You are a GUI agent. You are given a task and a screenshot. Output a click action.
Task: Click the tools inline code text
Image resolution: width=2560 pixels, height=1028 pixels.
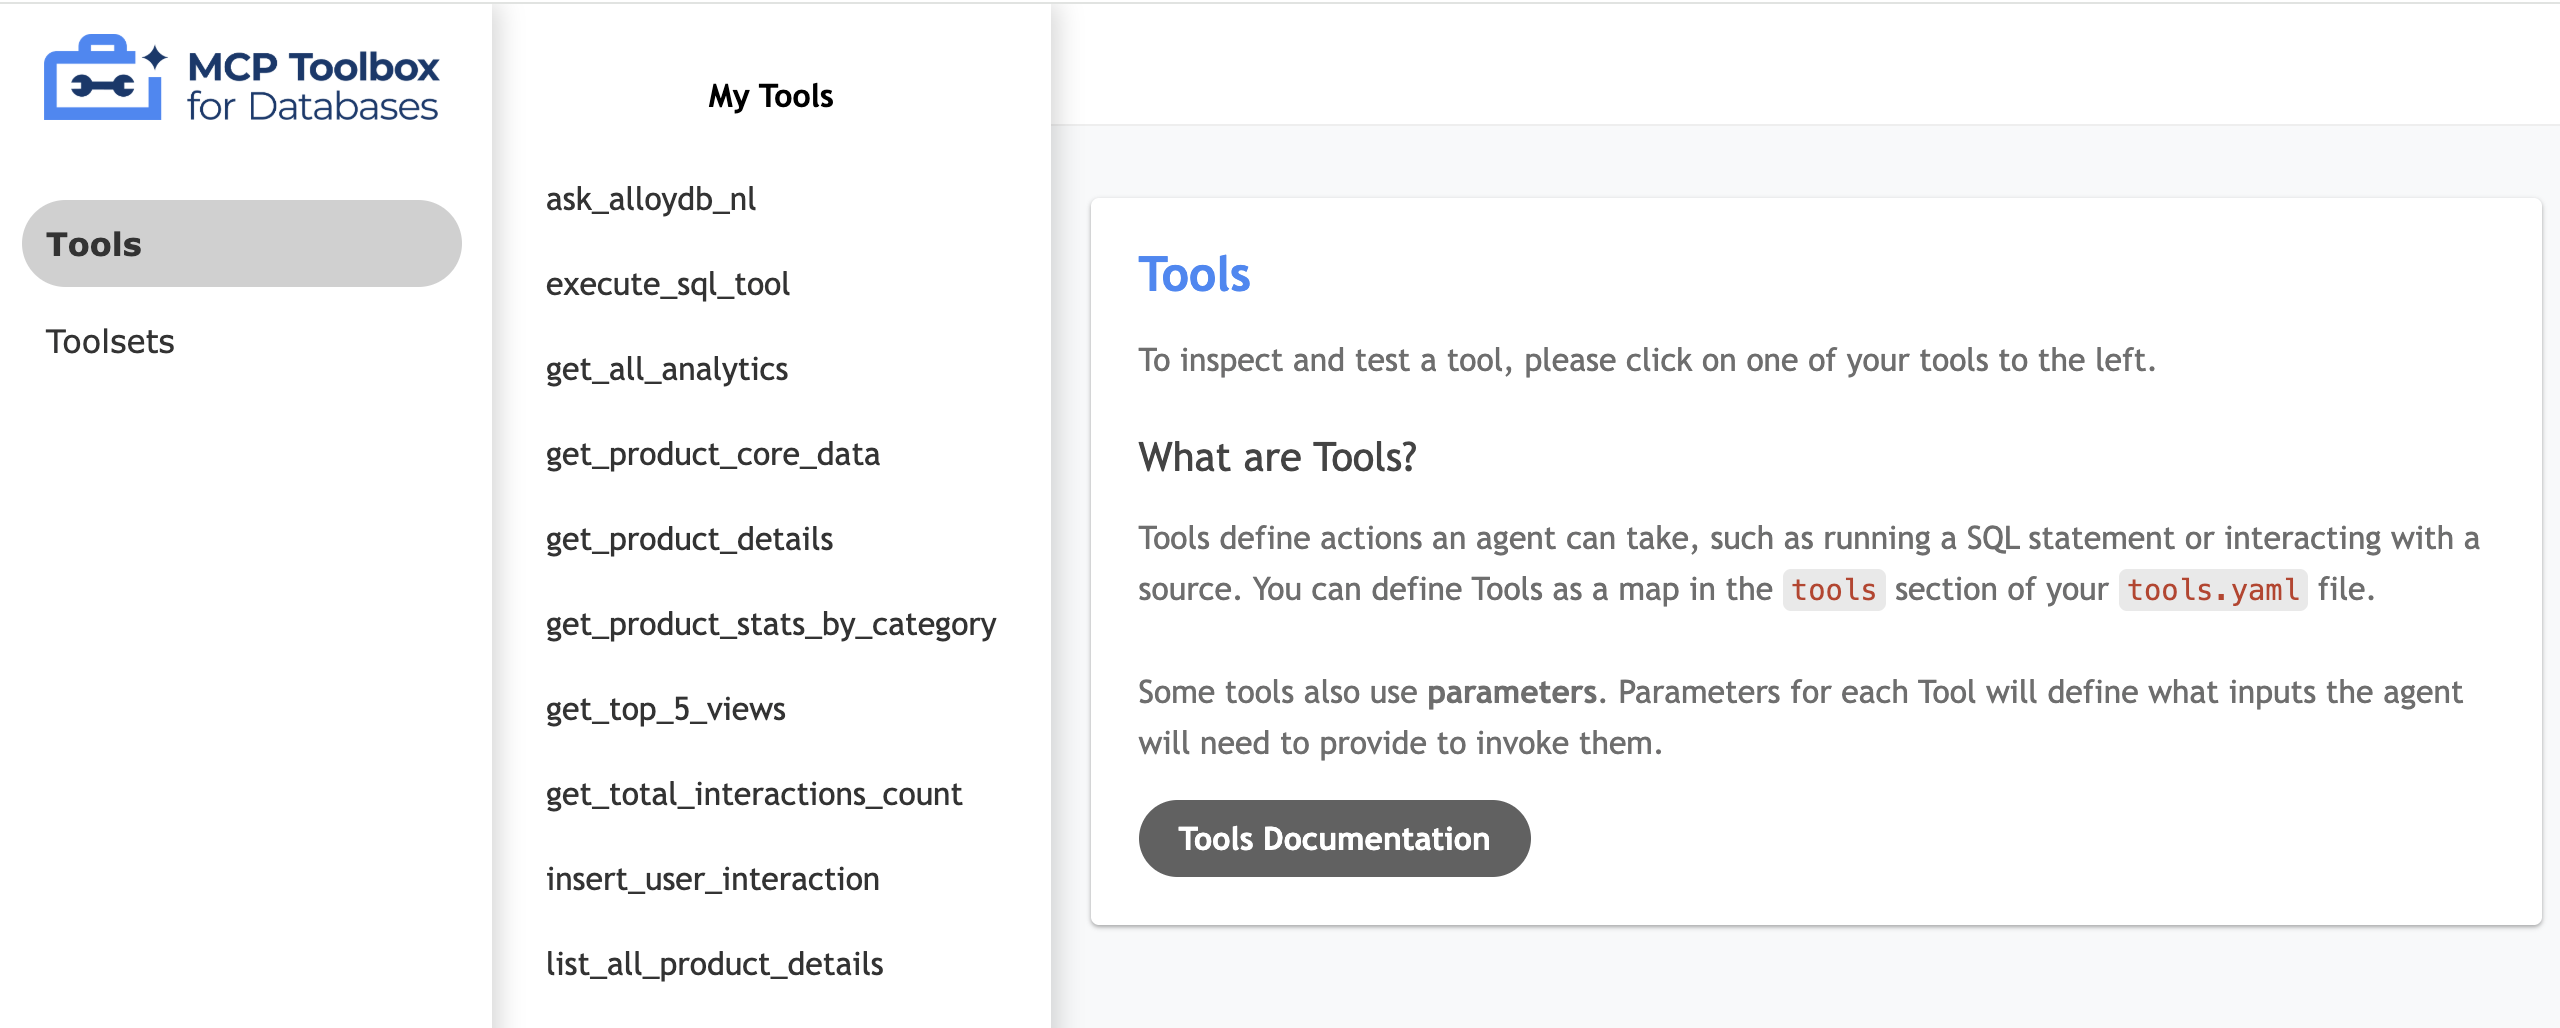[x=1834, y=590]
